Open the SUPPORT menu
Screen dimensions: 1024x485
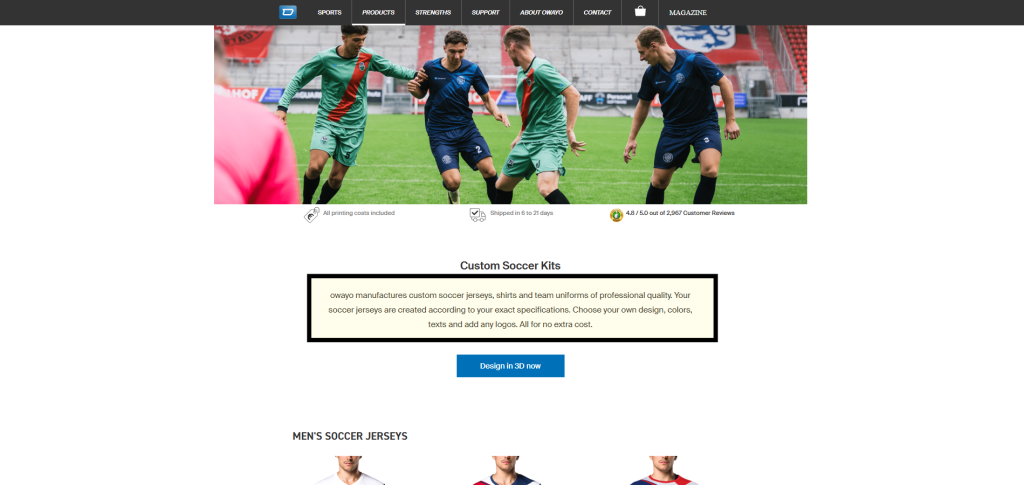[x=485, y=12]
